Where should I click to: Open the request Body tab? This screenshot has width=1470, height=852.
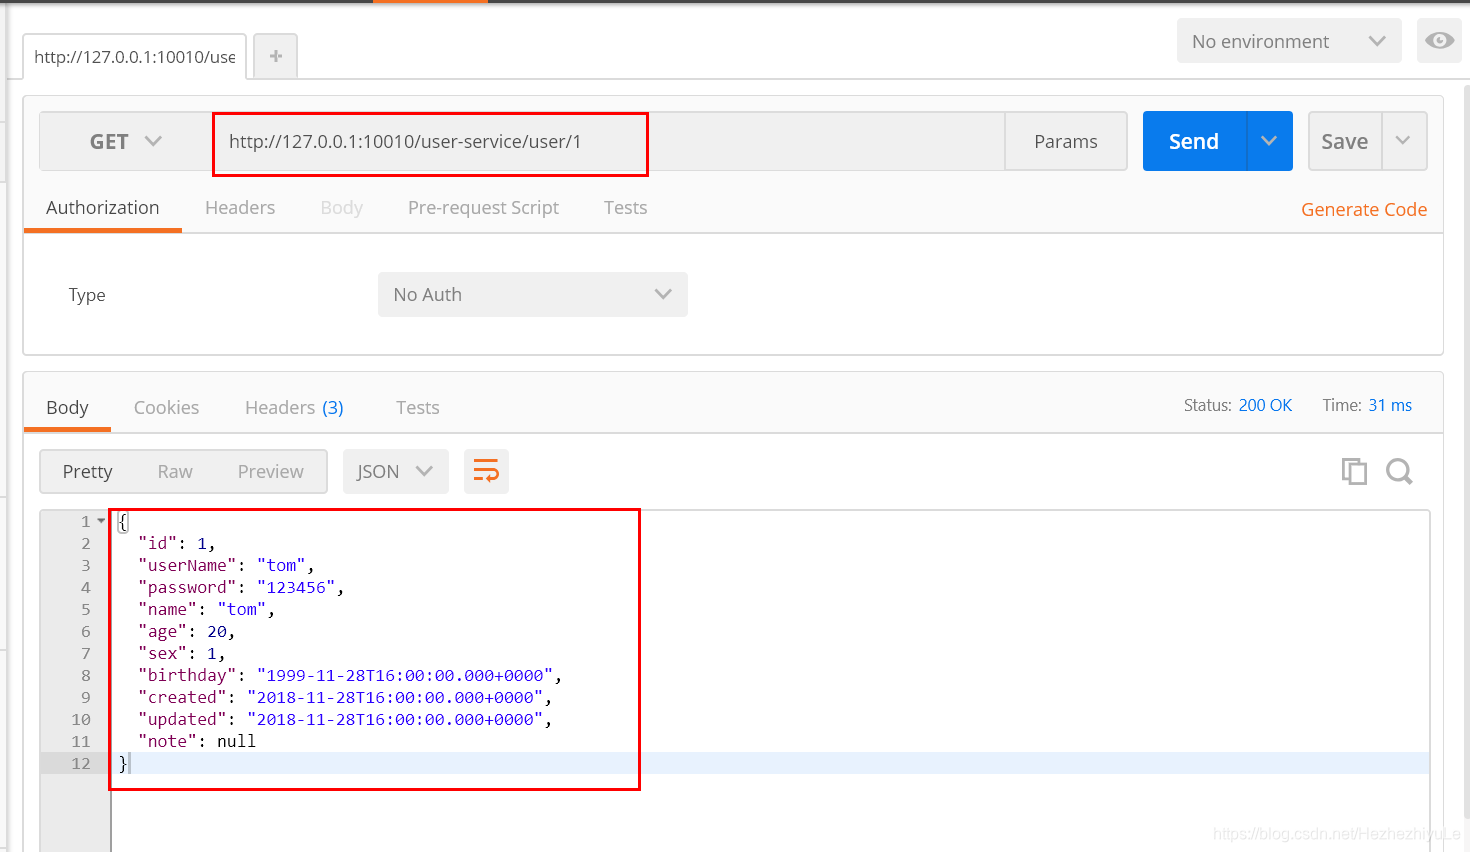pos(342,207)
